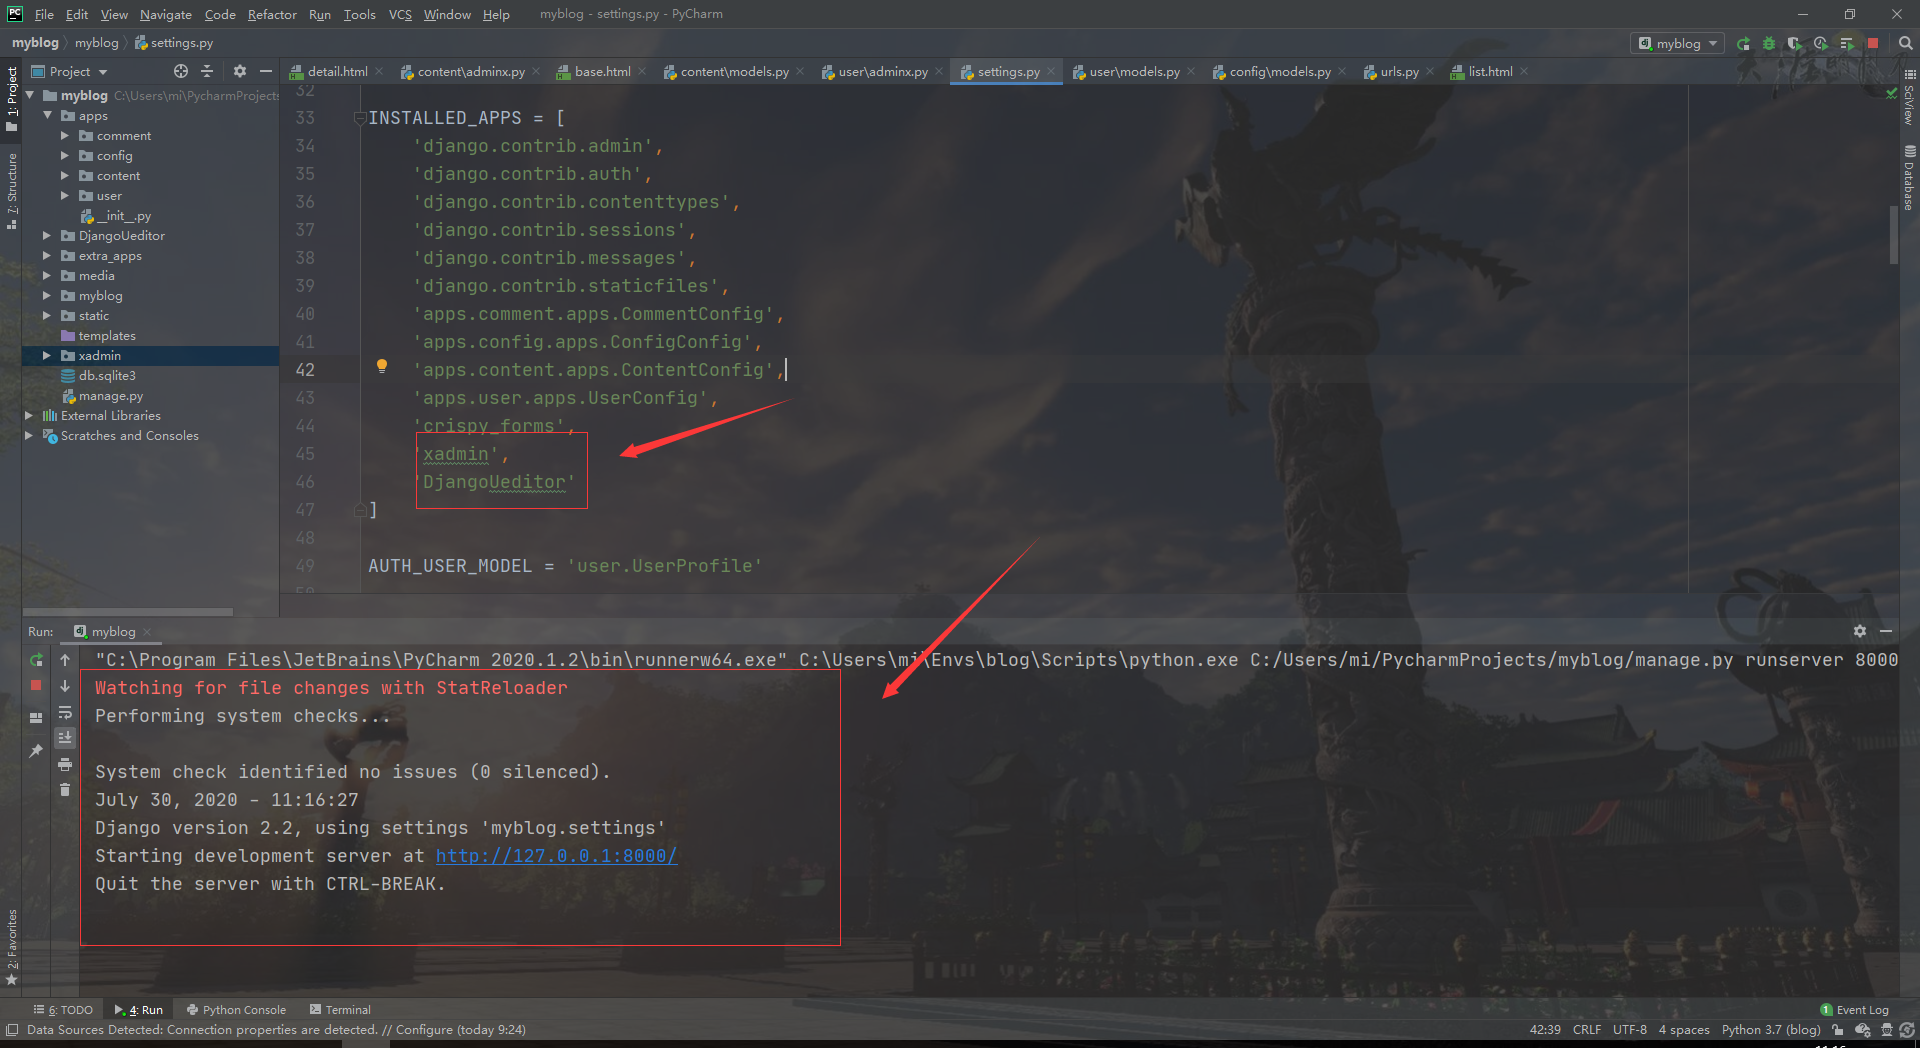Profile myblog with the clock-run icon
The width and height of the screenshot is (1920, 1048).
(x=1821, y=43)
